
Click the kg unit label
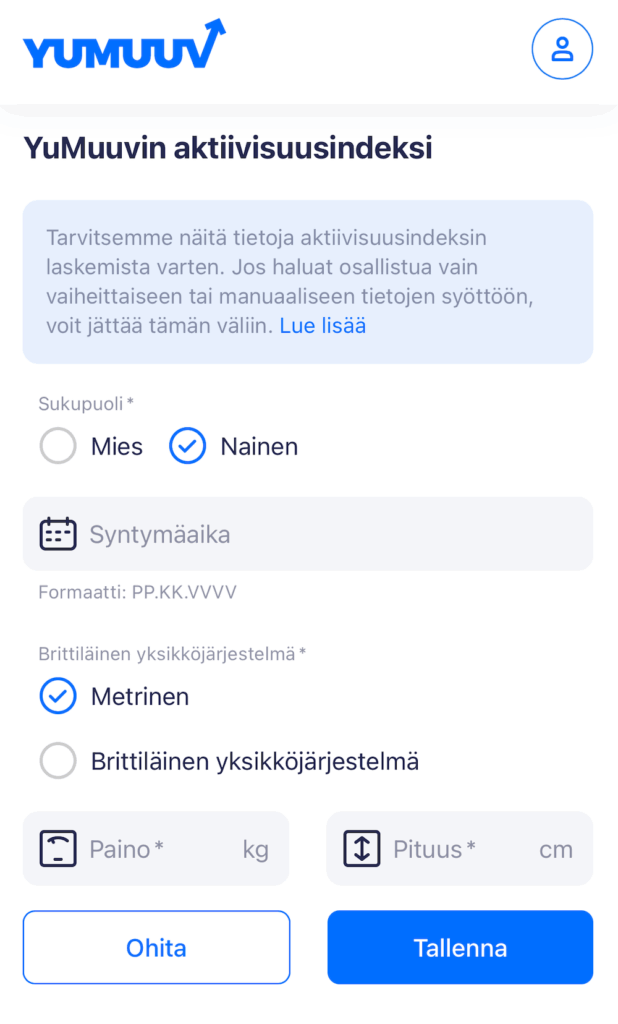(255, 850)
